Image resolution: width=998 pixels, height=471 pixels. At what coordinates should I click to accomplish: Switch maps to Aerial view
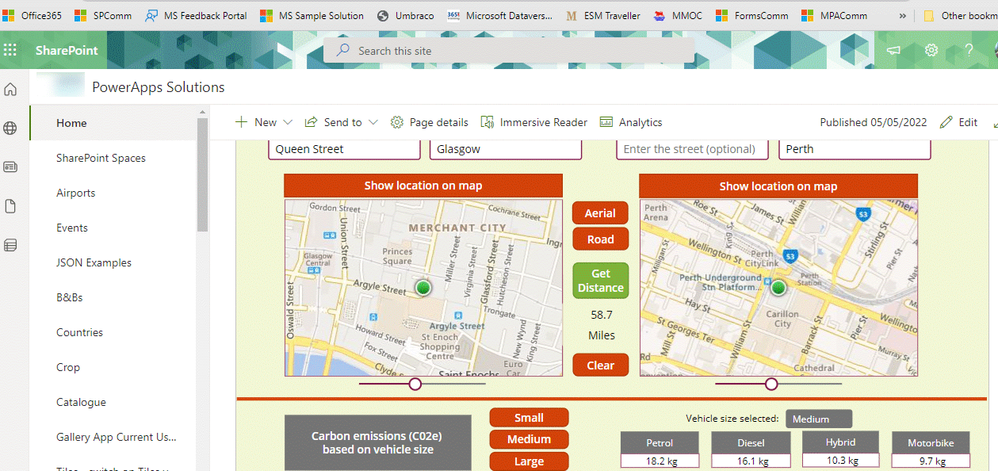600,213
